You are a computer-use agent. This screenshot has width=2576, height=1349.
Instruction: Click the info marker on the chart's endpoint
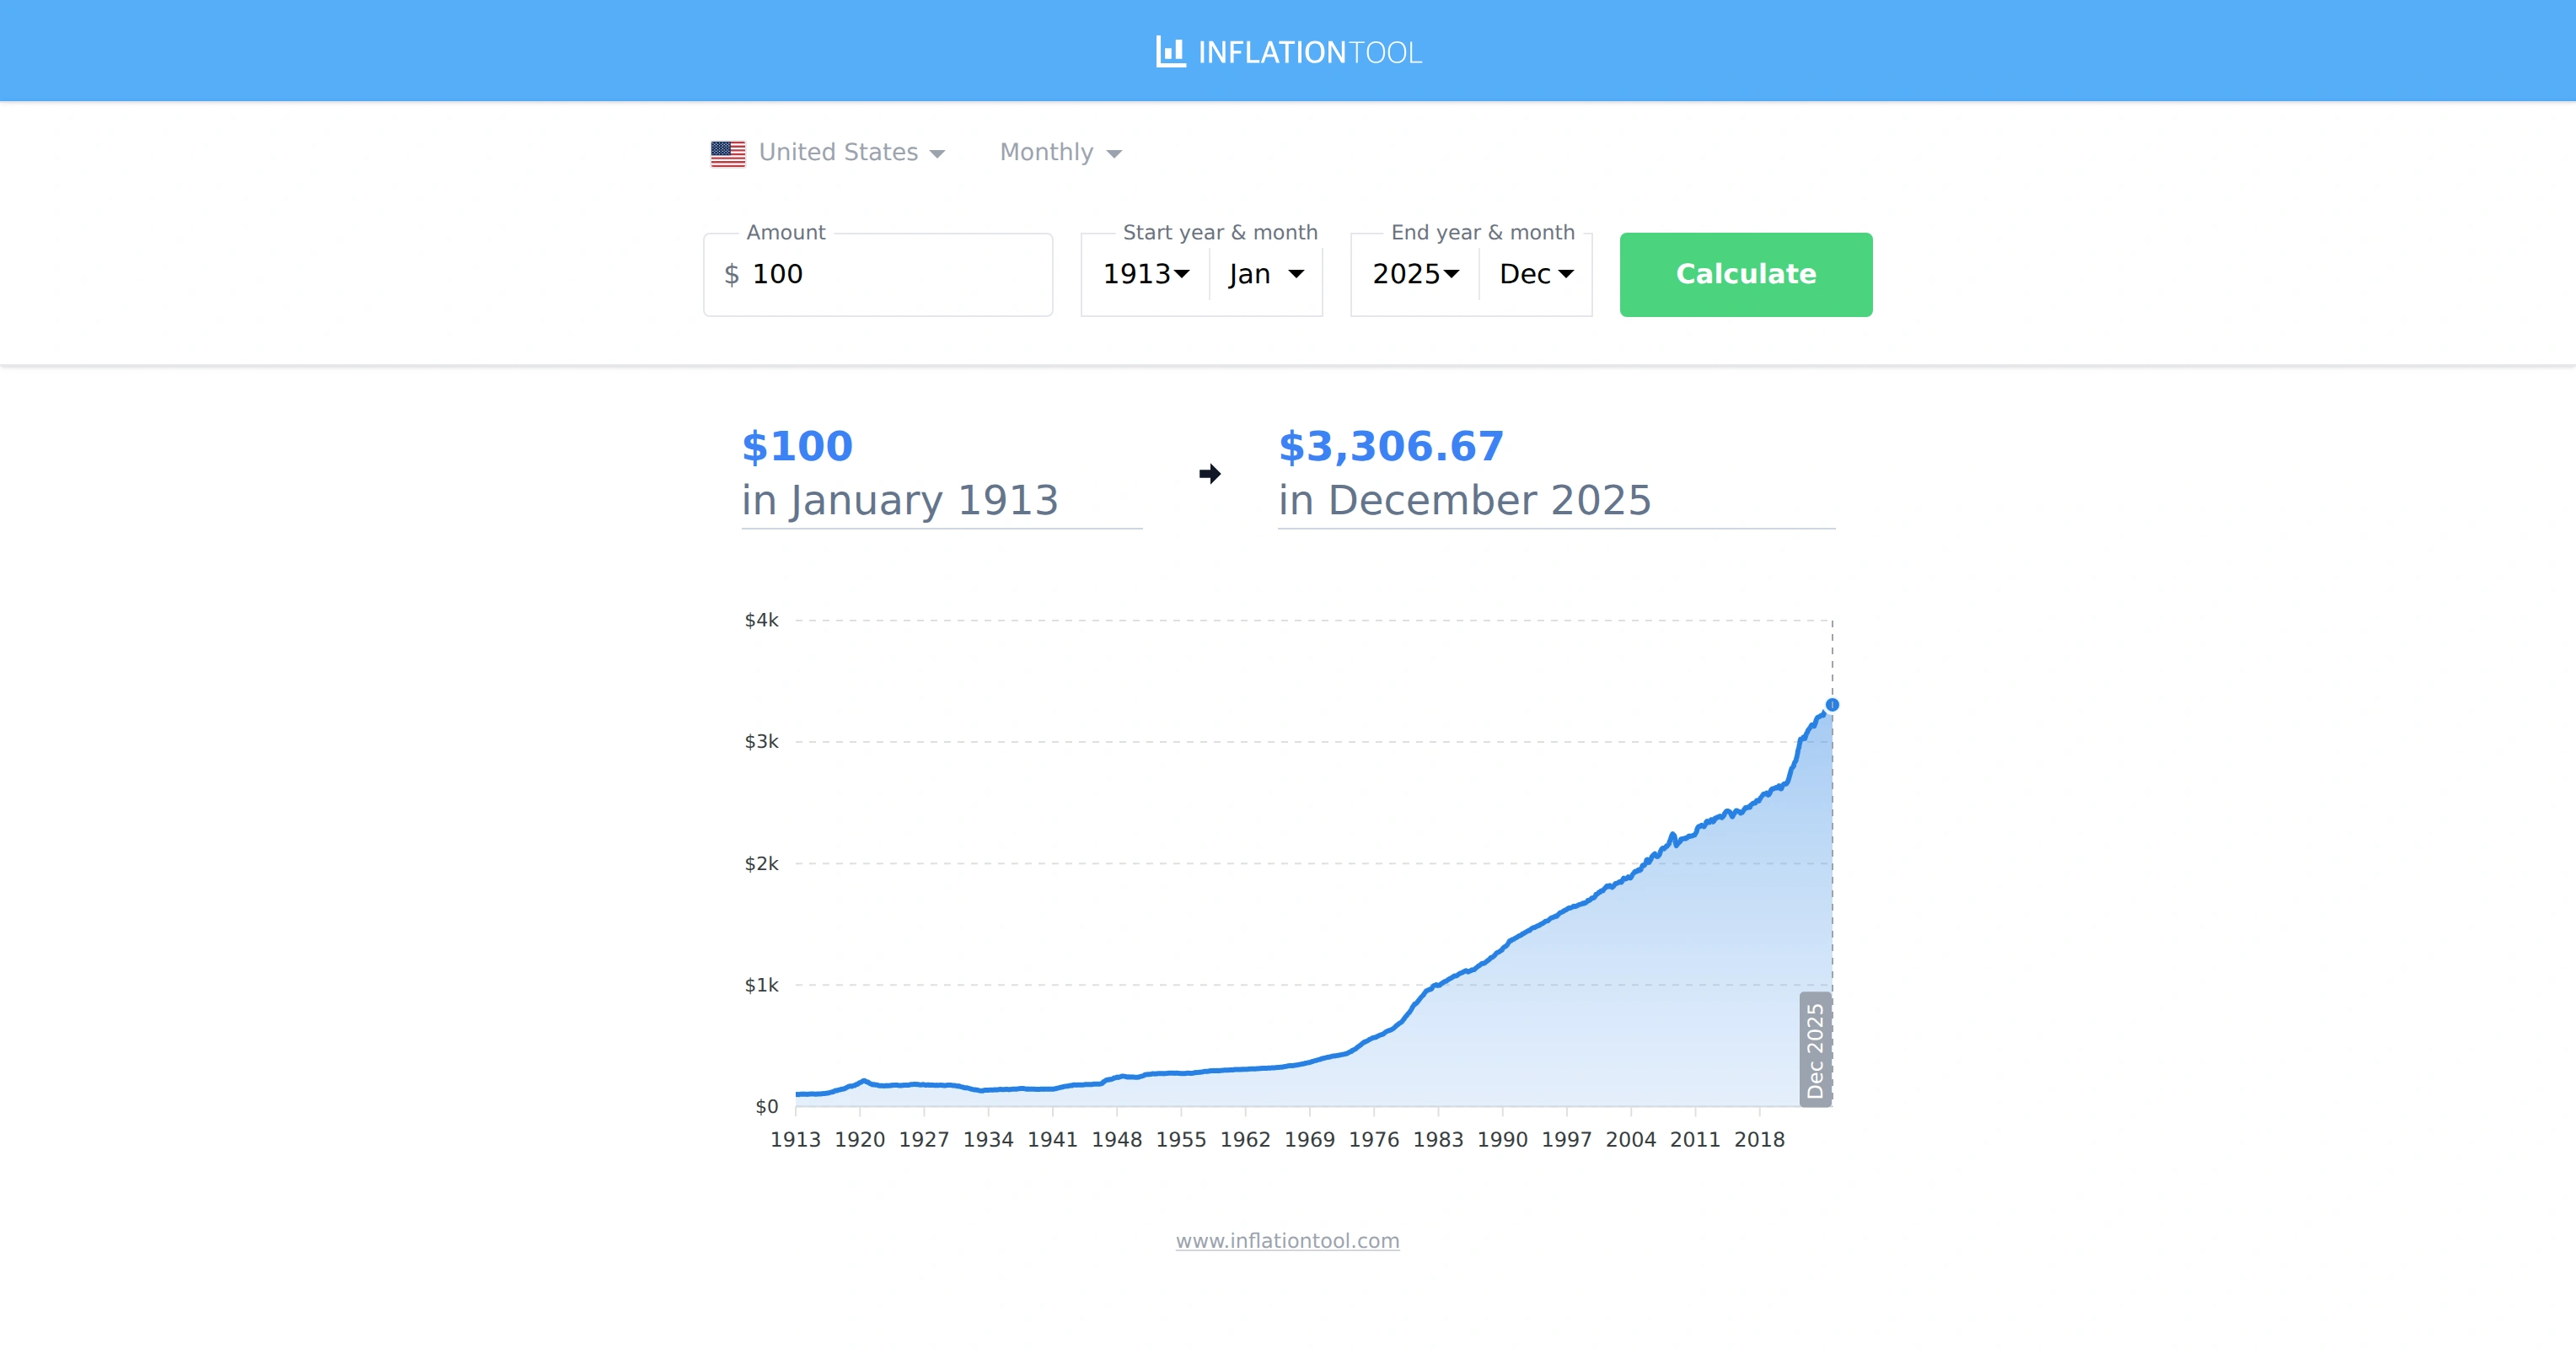(x=1832, y=705)
